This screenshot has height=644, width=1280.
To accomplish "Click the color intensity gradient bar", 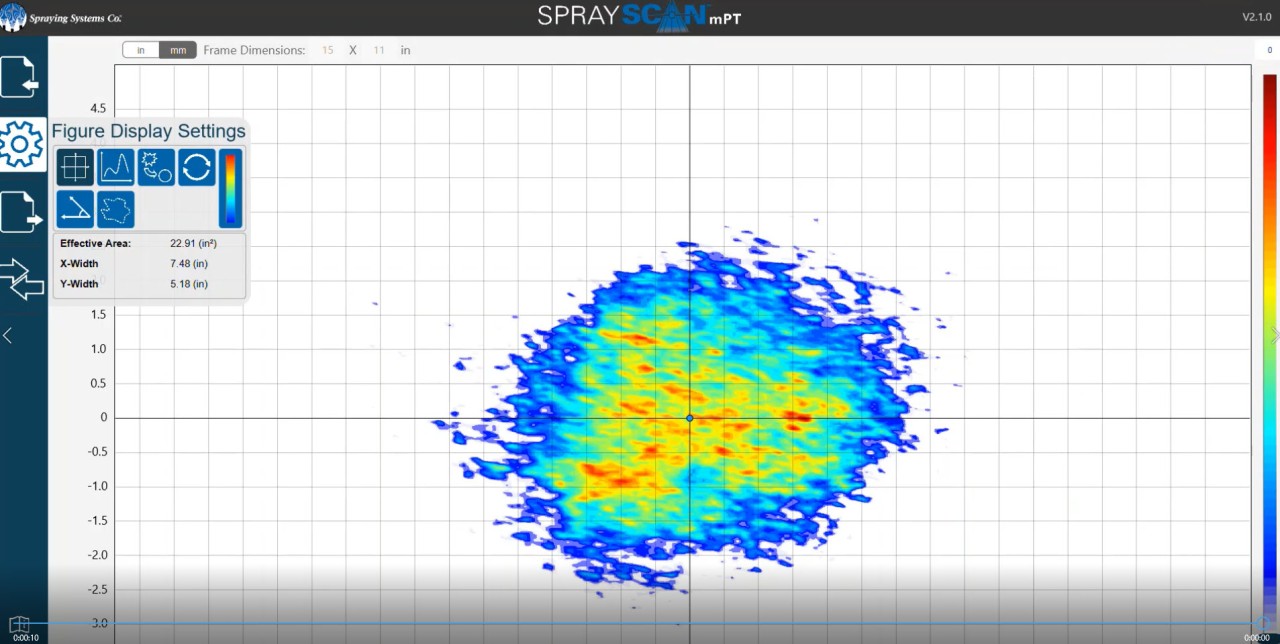I will 231,188.
